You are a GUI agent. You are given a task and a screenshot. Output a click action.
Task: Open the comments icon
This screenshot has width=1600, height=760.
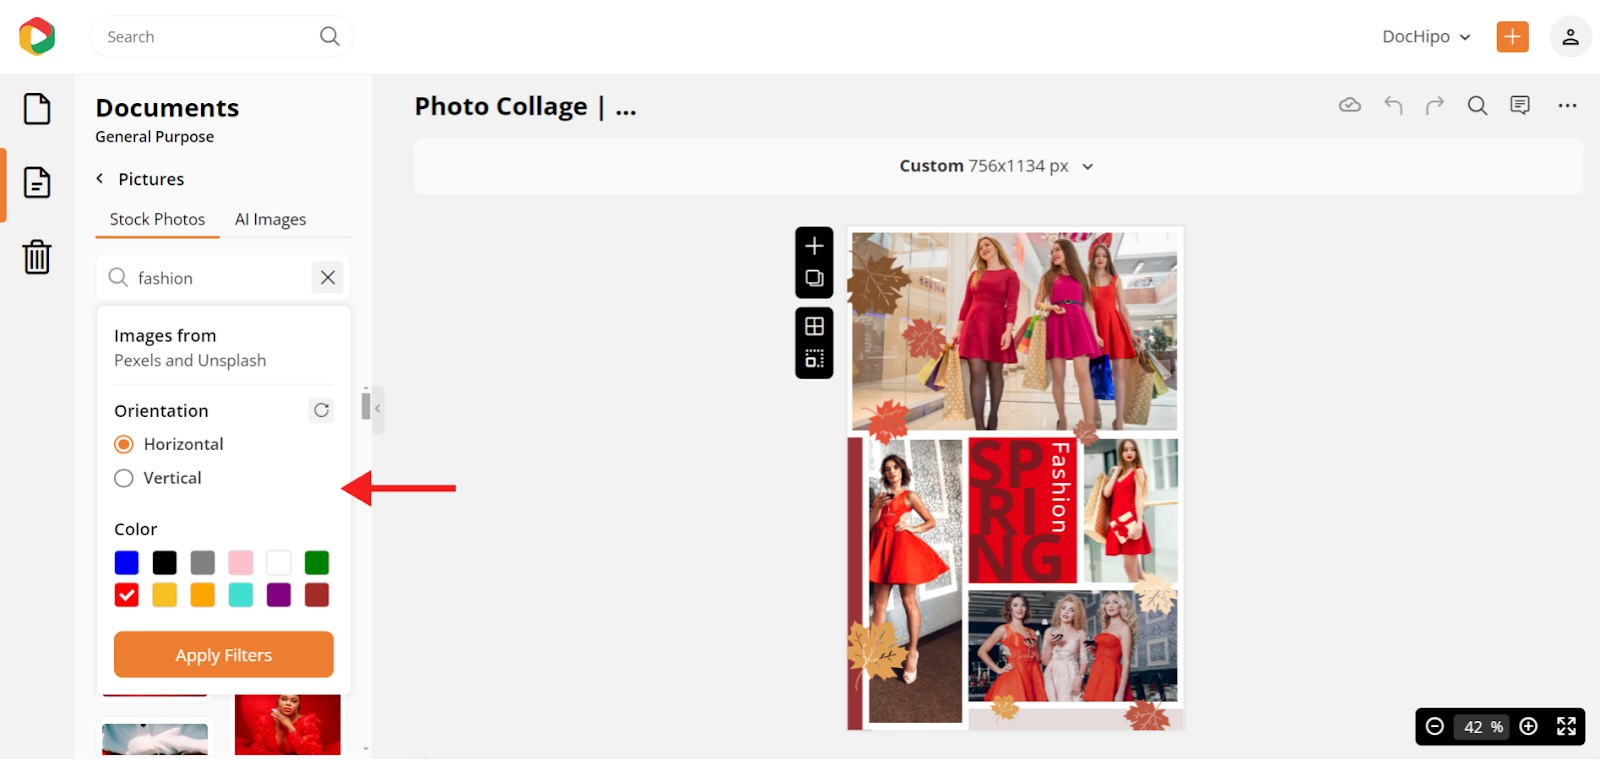[1520, 105]
